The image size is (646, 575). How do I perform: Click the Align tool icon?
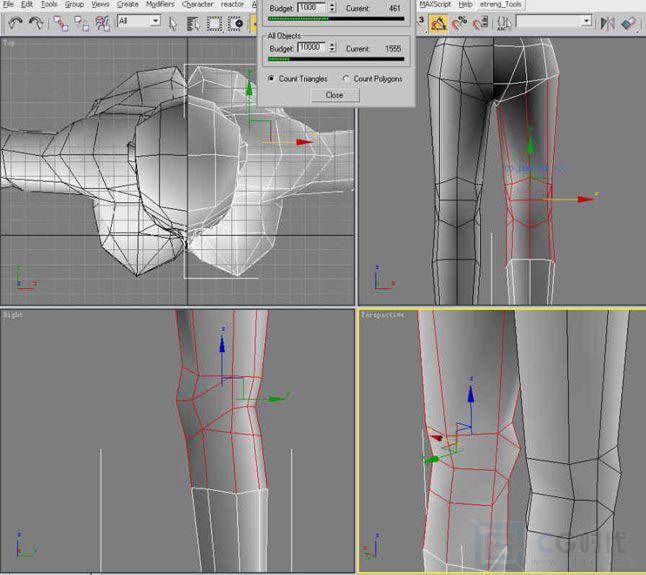(x=629, y=23)
